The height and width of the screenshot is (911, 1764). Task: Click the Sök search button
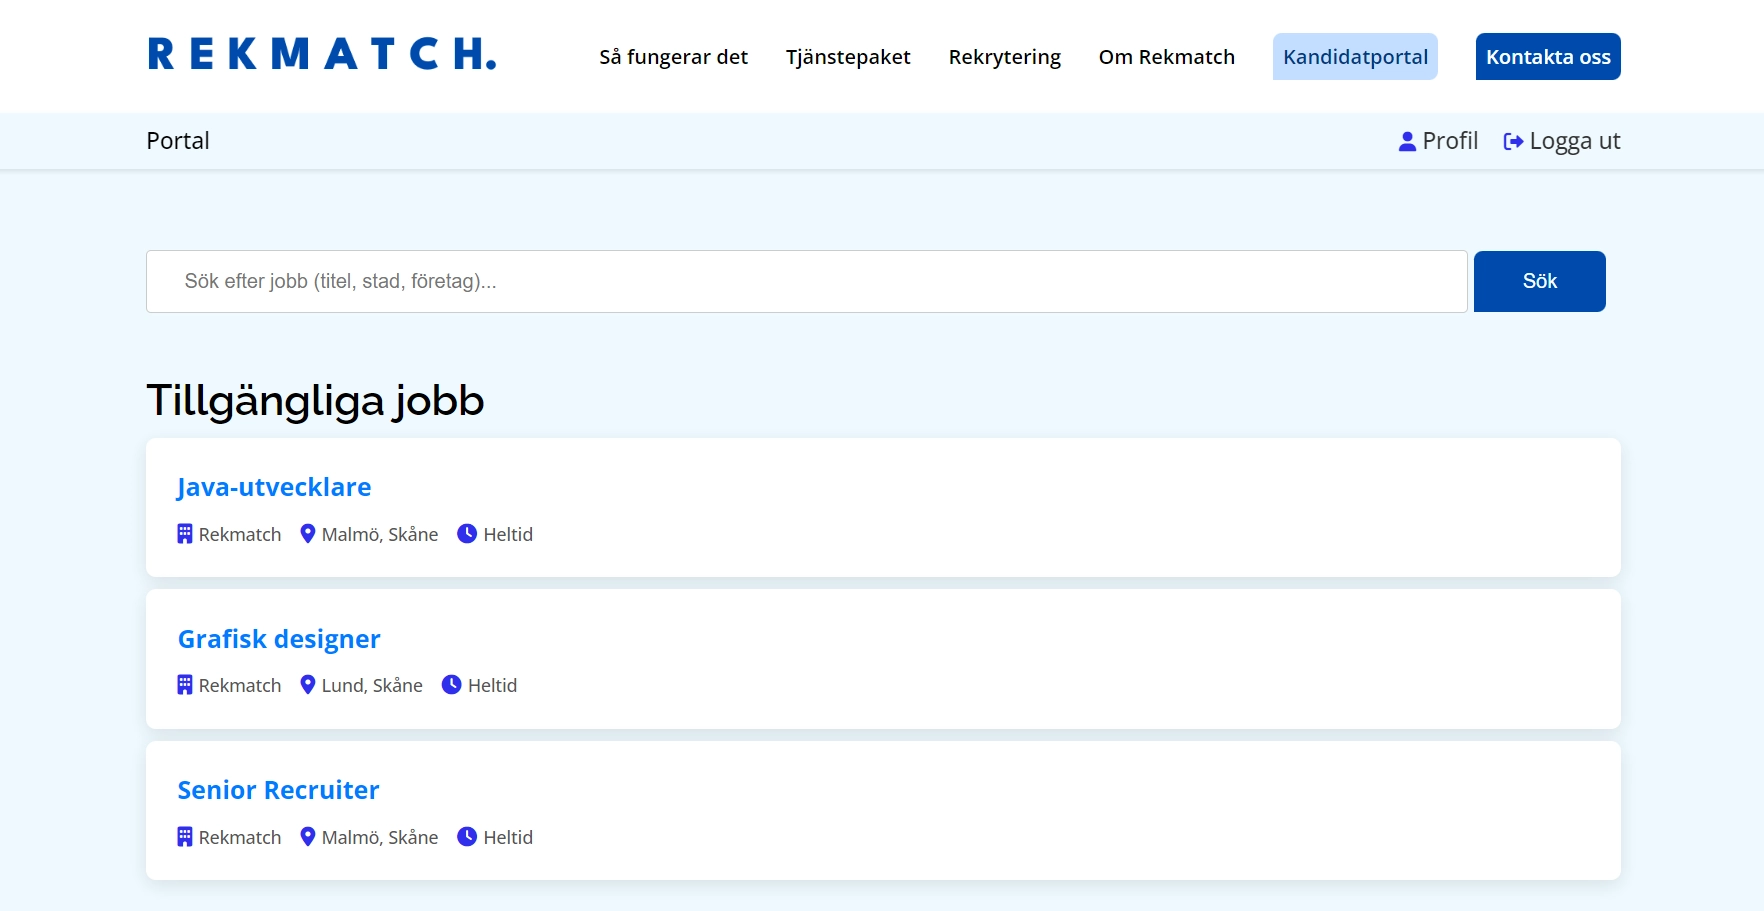(x=1539, y=281)
